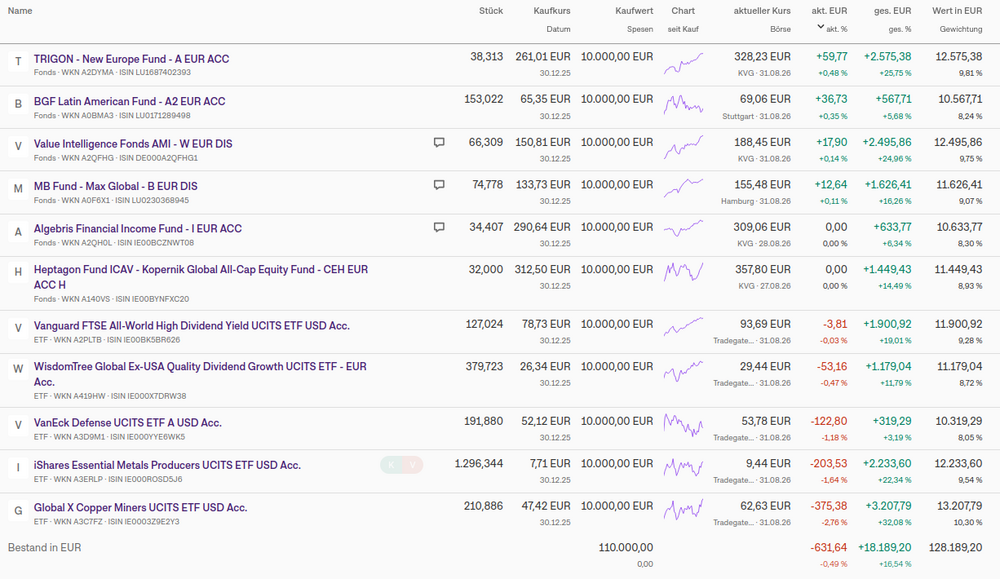Image resolution: width=1000 pixels, height=579 pixels.
Task: Open the sparkline chart for Heptagon Kopernik fund
Action: [x=683, y=272]
